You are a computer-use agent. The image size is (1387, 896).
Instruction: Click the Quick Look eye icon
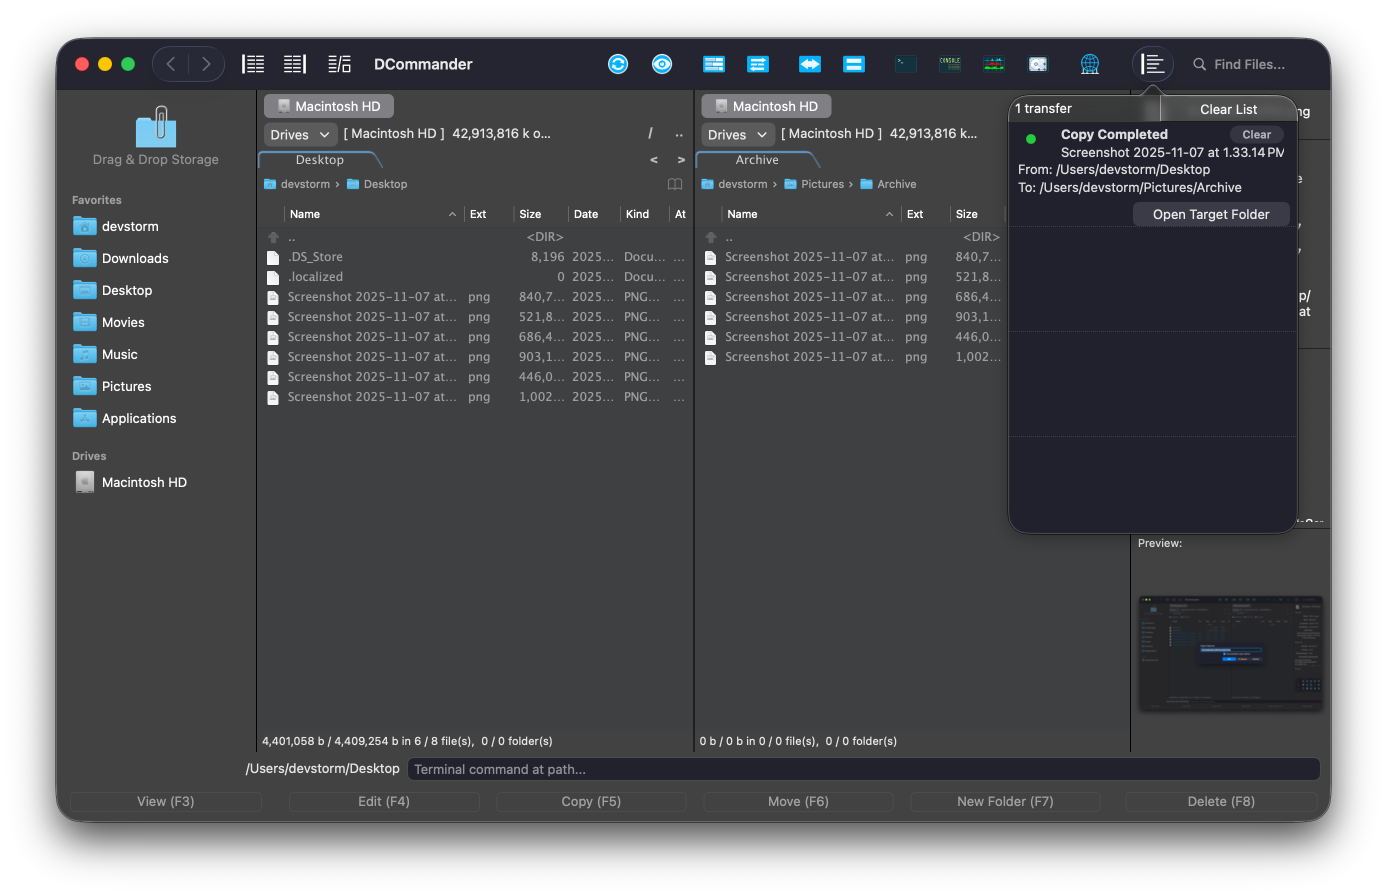pos(662,64)
